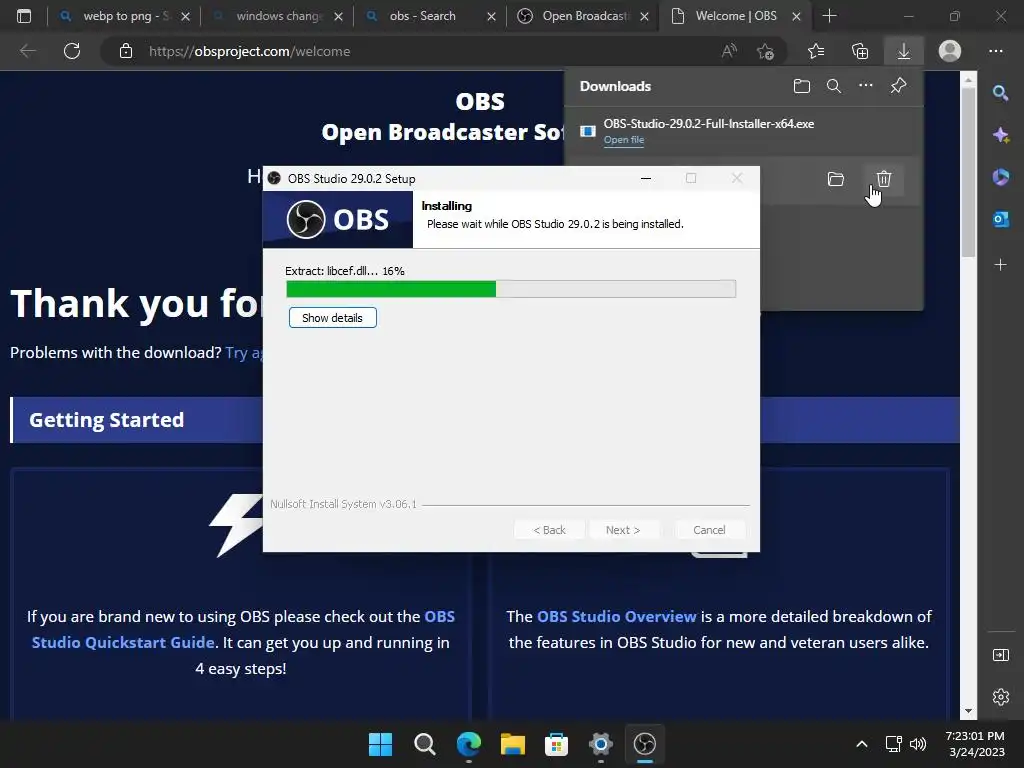
Task: Open OBS Studio Quickstart Guide link
Action: pos(243,630)
